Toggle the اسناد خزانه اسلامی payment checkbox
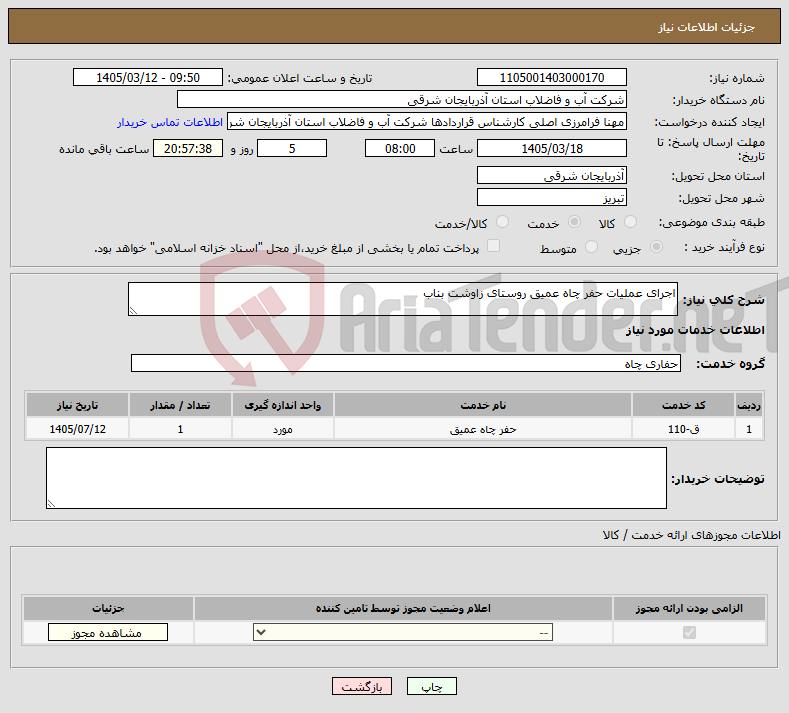This screenshot has width=789, height=713. click(x=494, y=246)
